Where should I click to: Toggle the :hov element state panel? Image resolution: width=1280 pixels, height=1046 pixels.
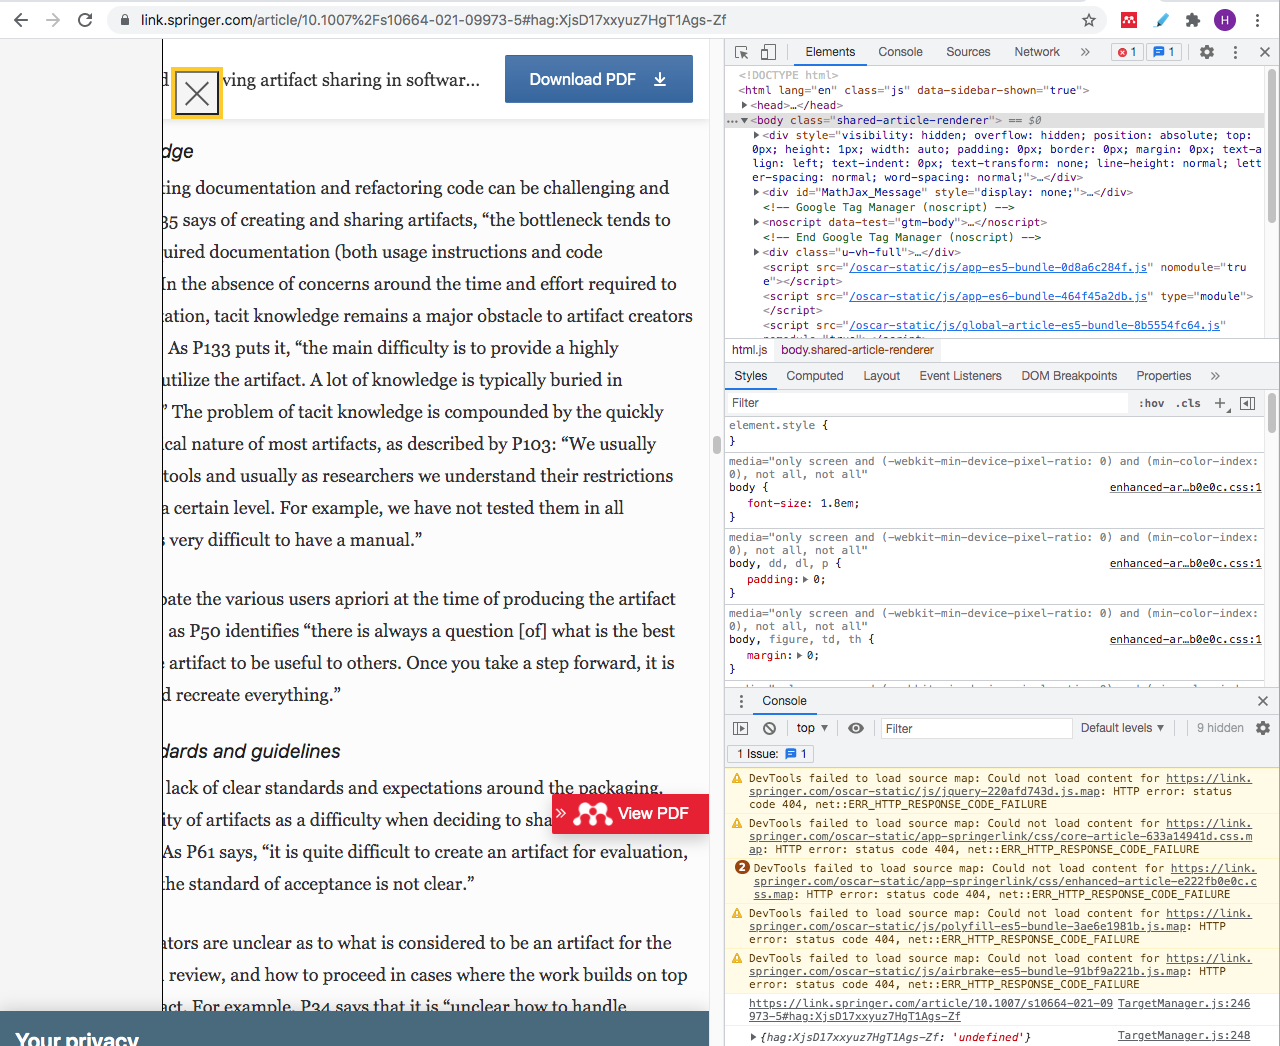pyautogui.click(x=1152, y=403)
